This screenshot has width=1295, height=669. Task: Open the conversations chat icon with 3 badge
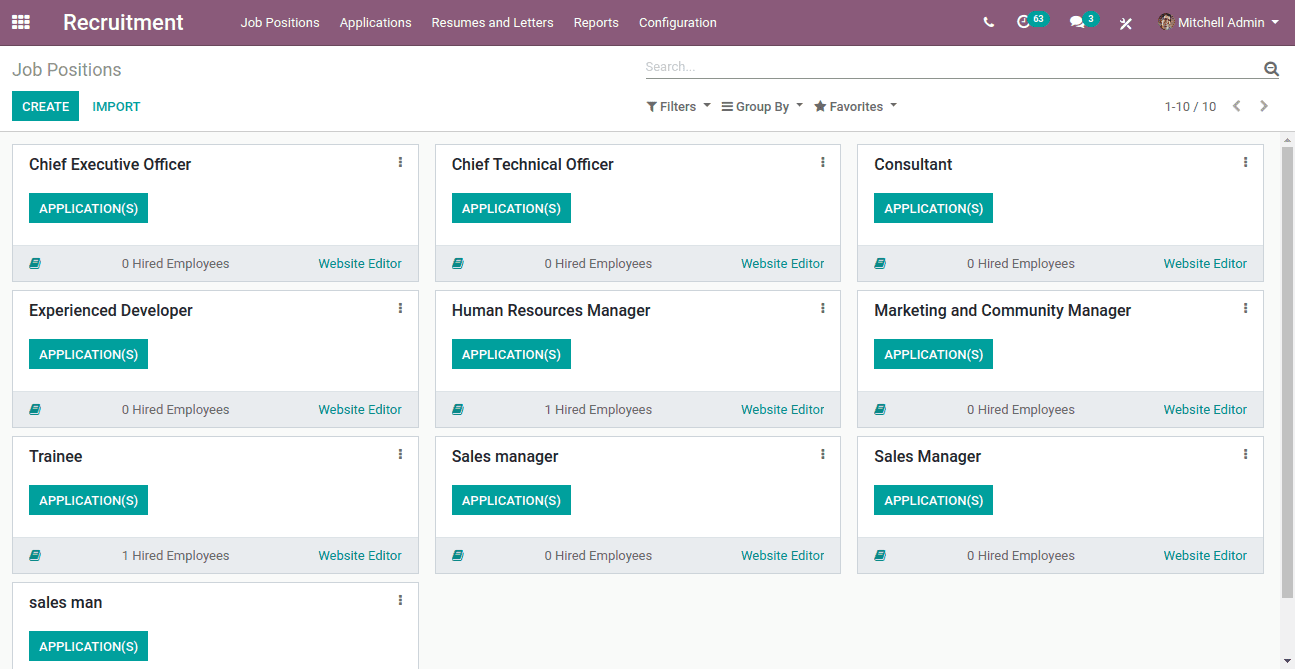(x=1077, y=22)
